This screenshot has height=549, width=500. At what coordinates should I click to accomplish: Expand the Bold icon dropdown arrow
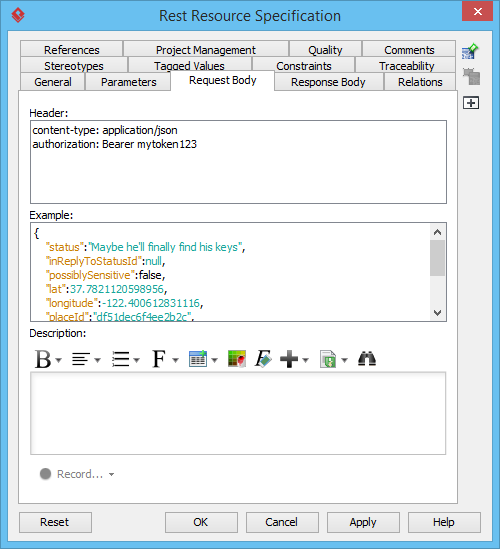point(58,360)
